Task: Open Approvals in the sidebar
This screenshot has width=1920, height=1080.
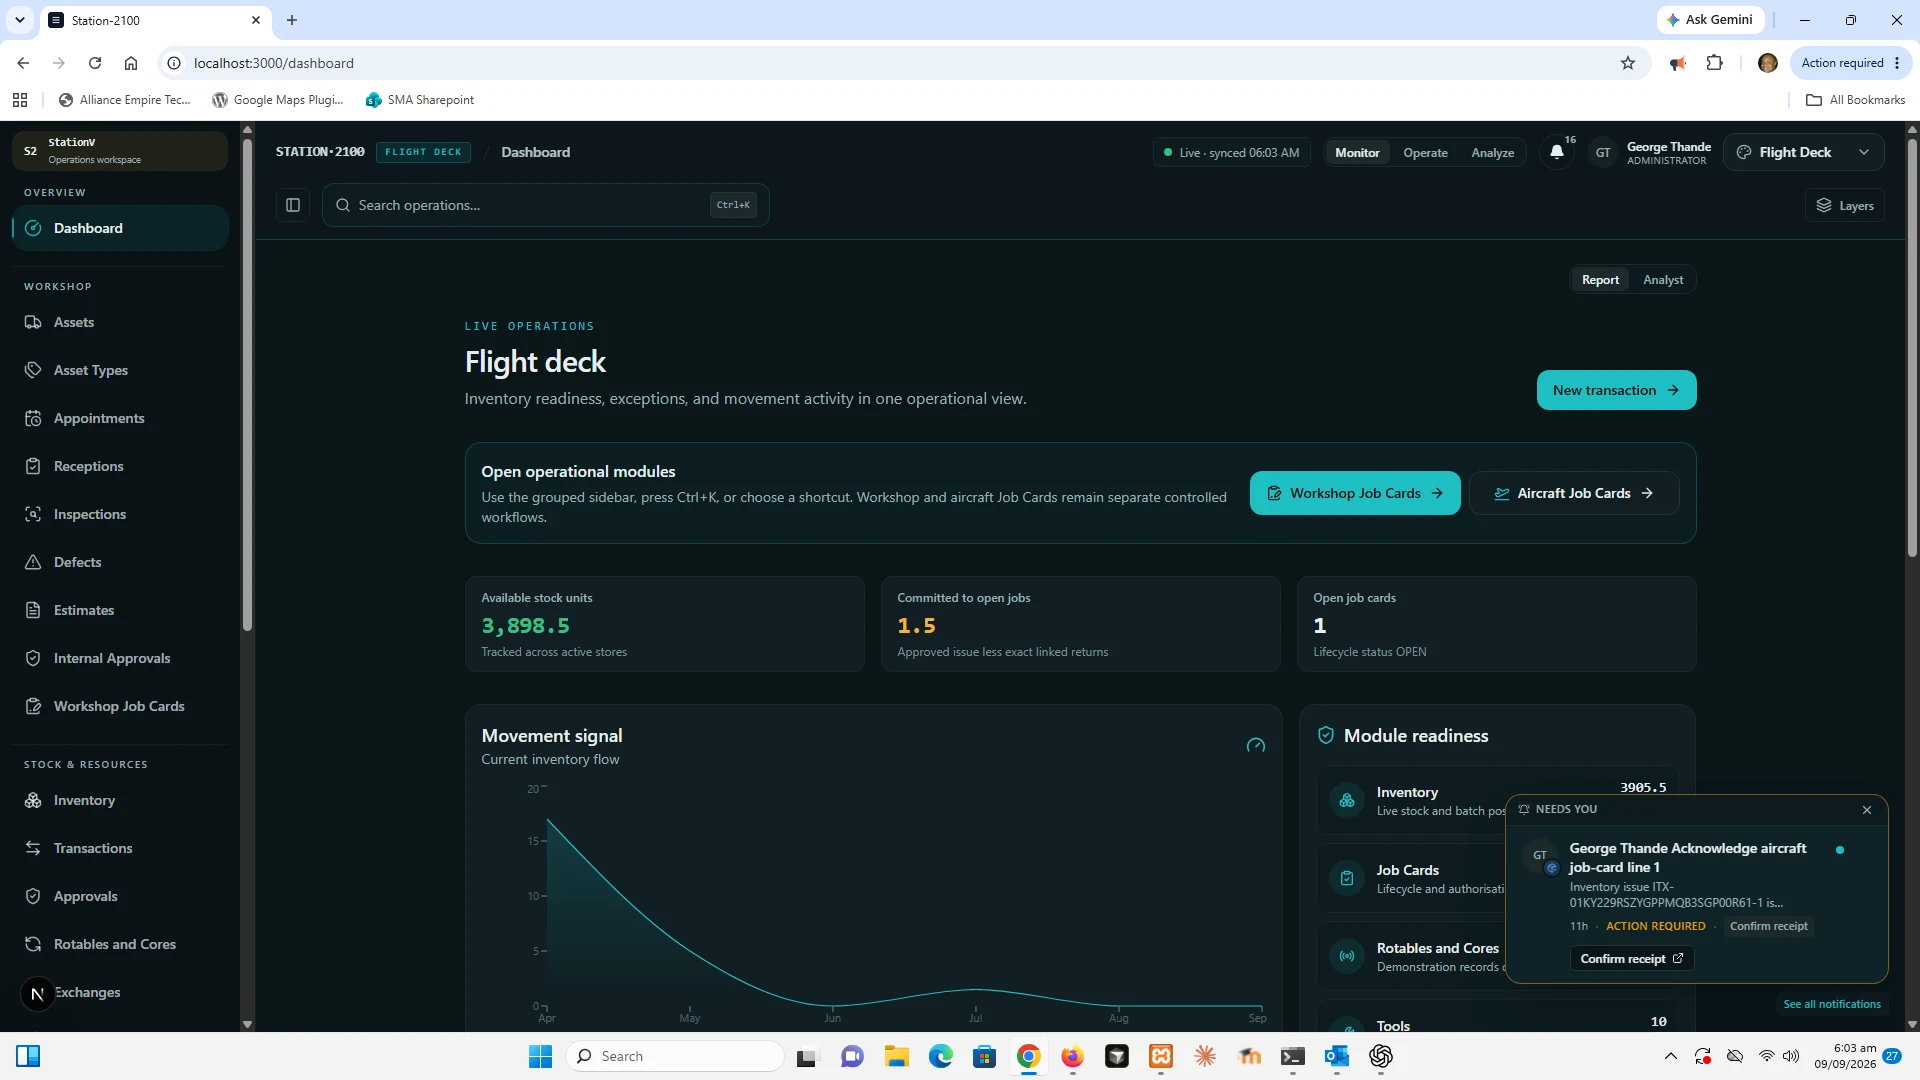Action: click(x=120, y=896)
